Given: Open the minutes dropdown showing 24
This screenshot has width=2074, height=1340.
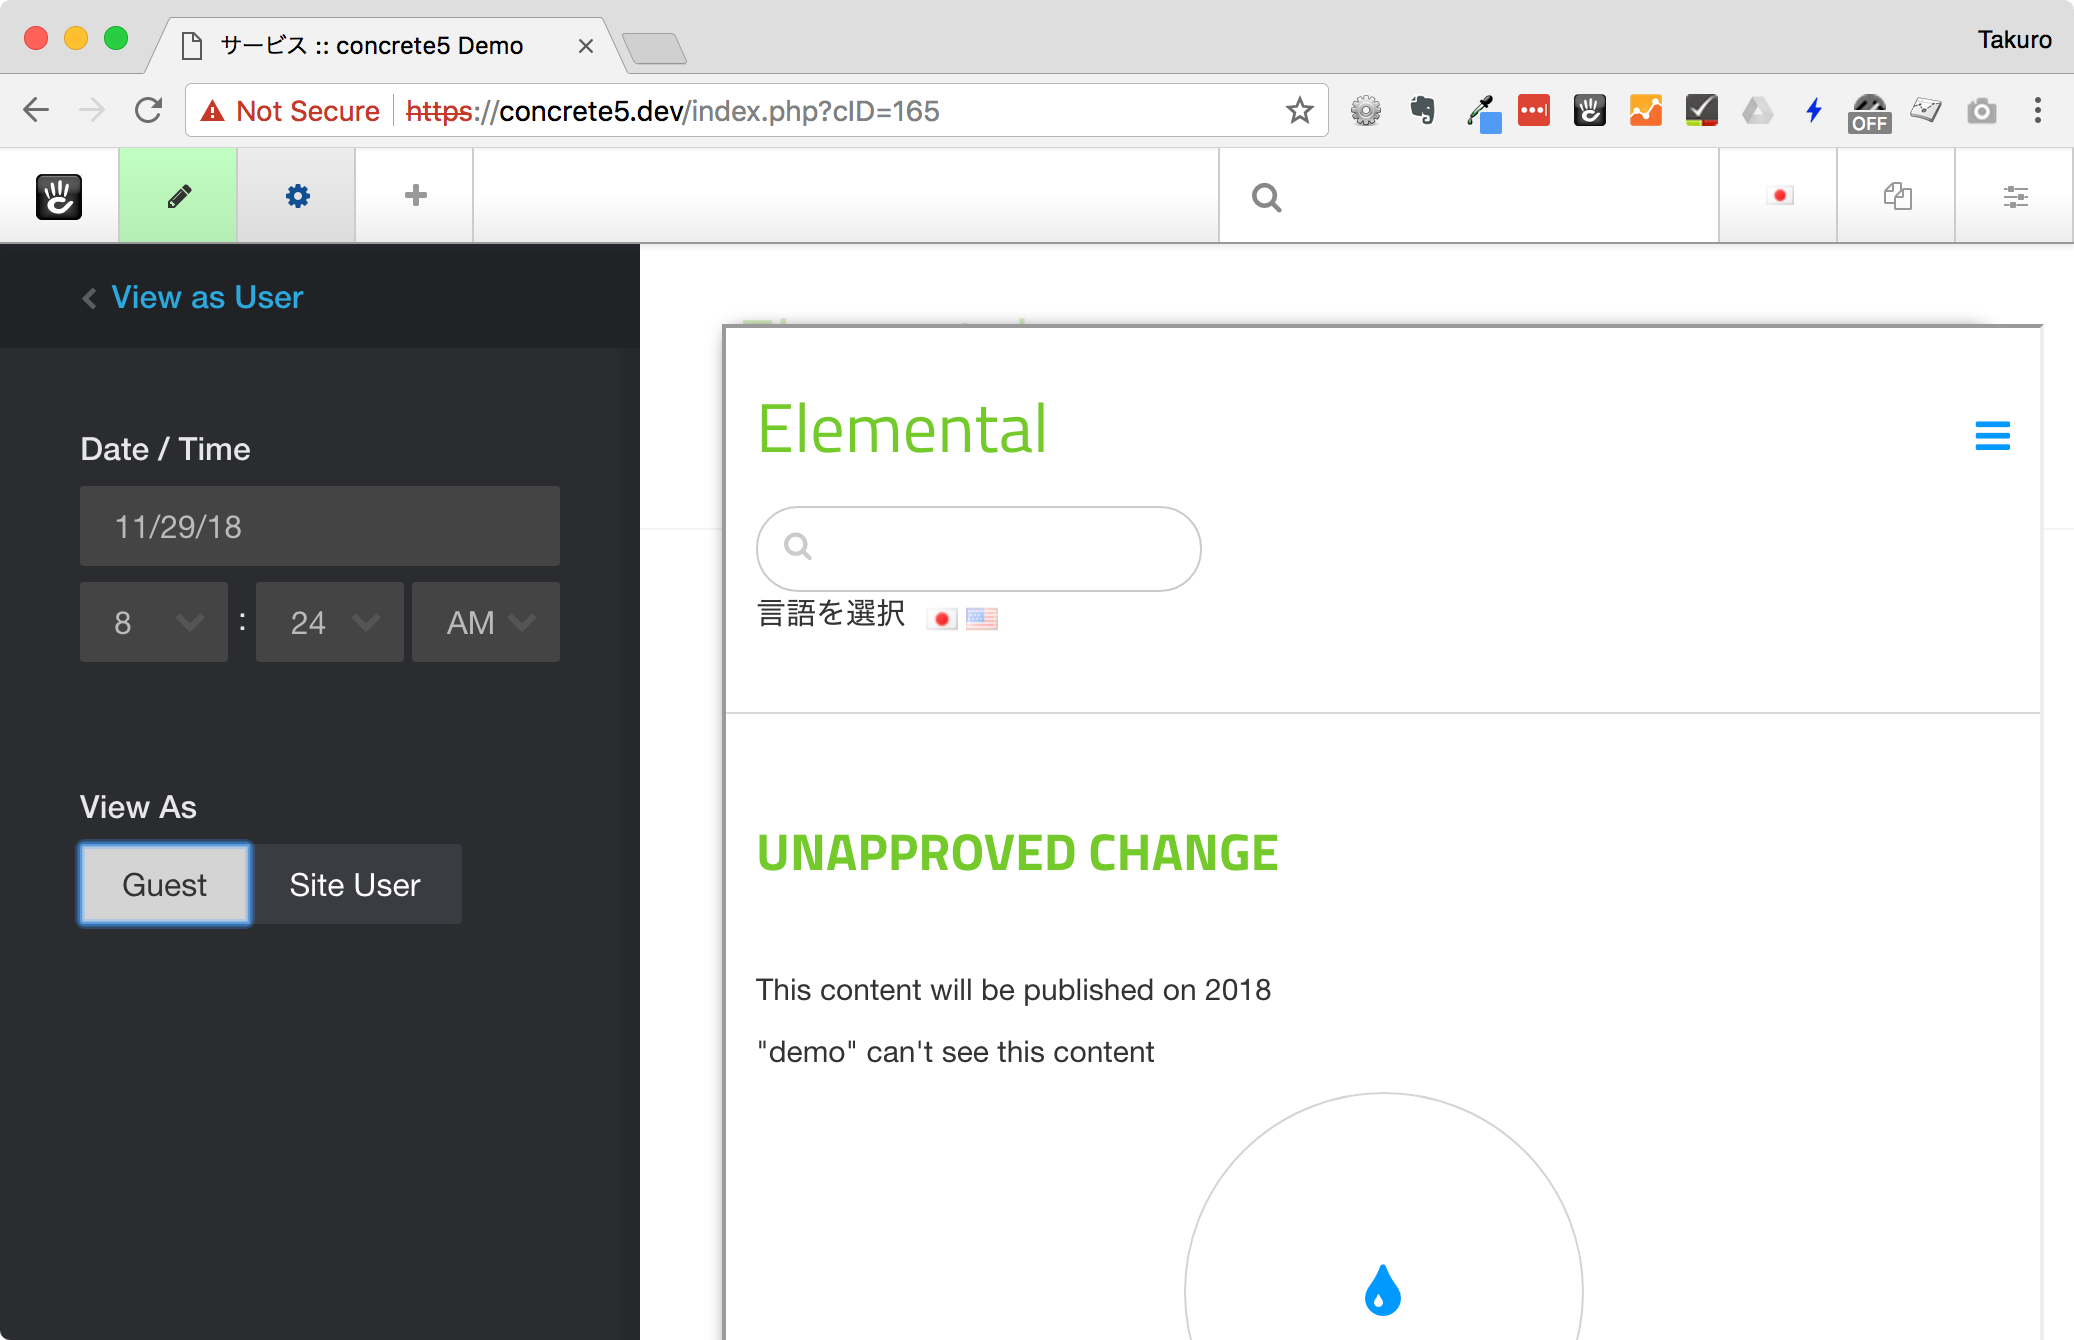Looking at the screenshot, I should coord(329,622).
